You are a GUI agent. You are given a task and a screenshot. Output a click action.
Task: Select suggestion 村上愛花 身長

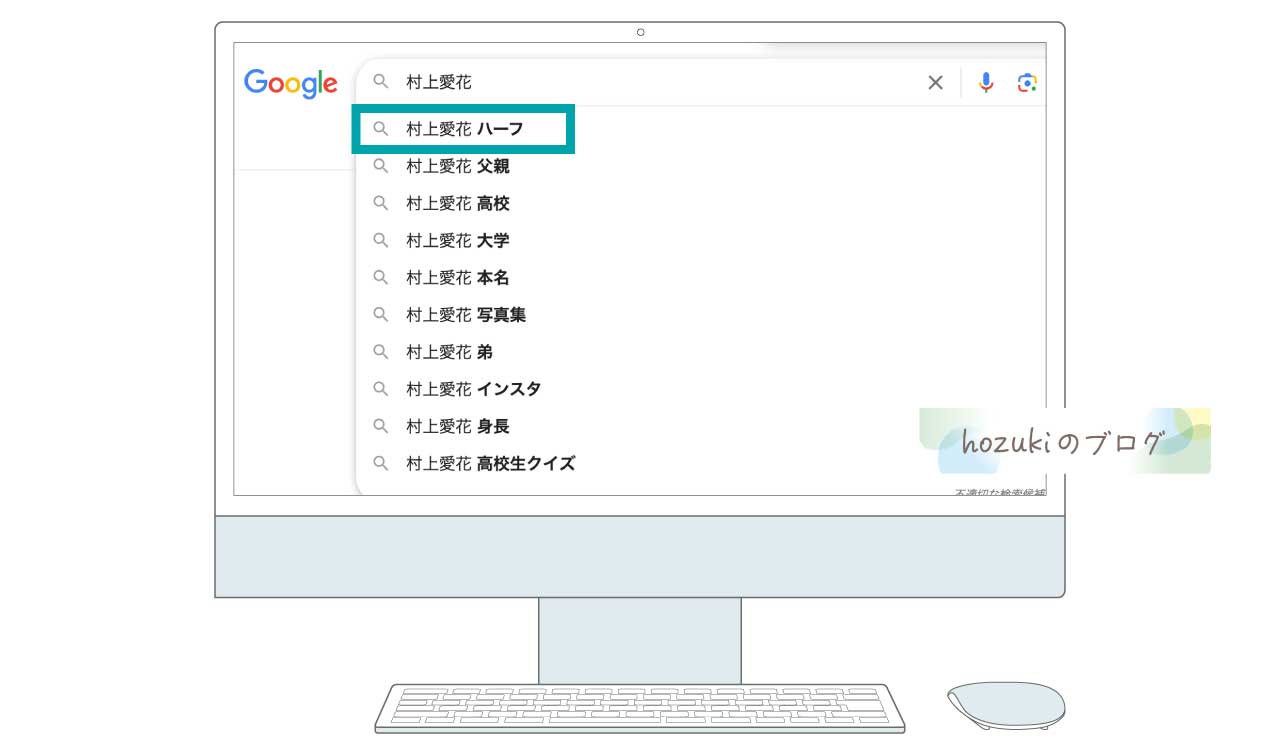point(700,426)
